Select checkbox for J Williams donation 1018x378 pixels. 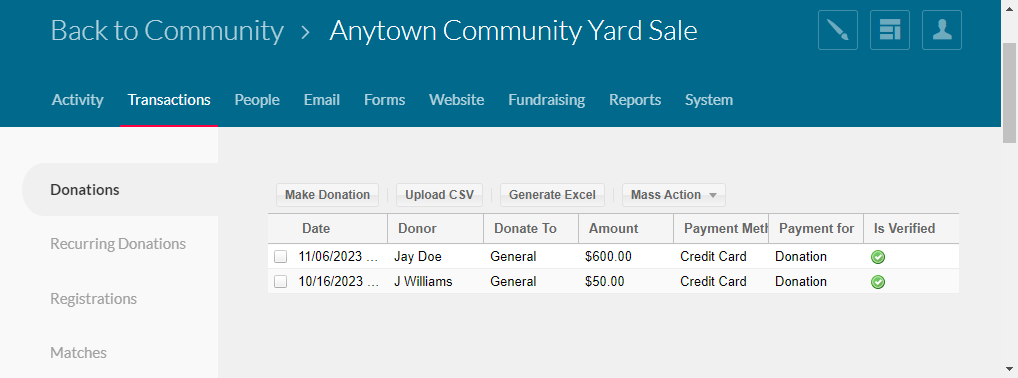pos(280,282)
